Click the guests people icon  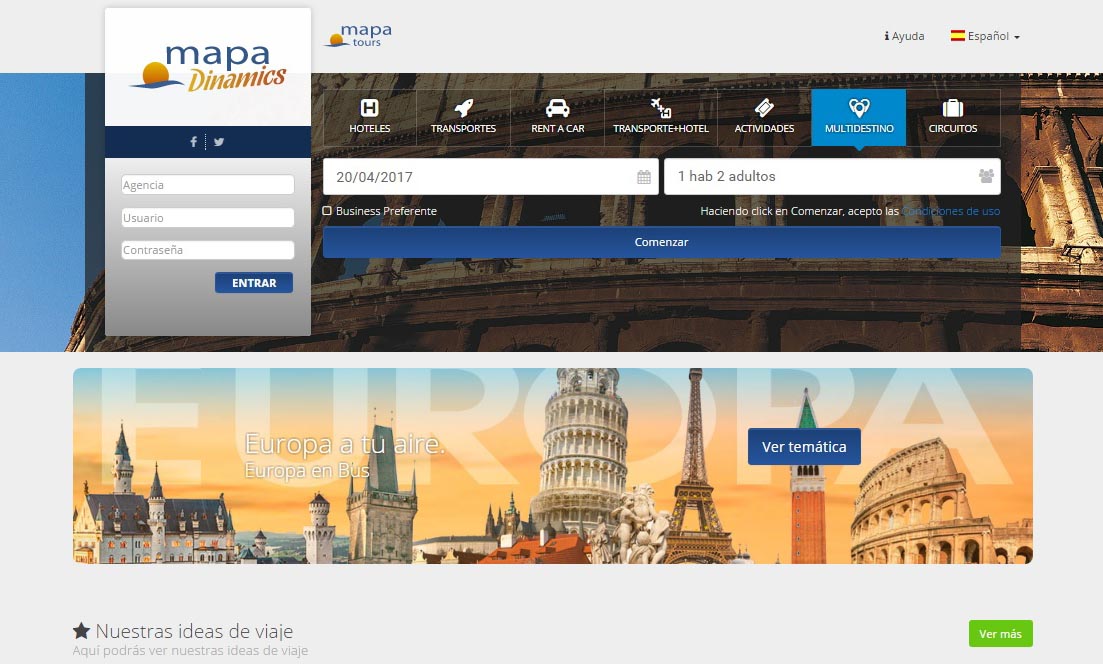pyautogui.click(x=986, y=177)
